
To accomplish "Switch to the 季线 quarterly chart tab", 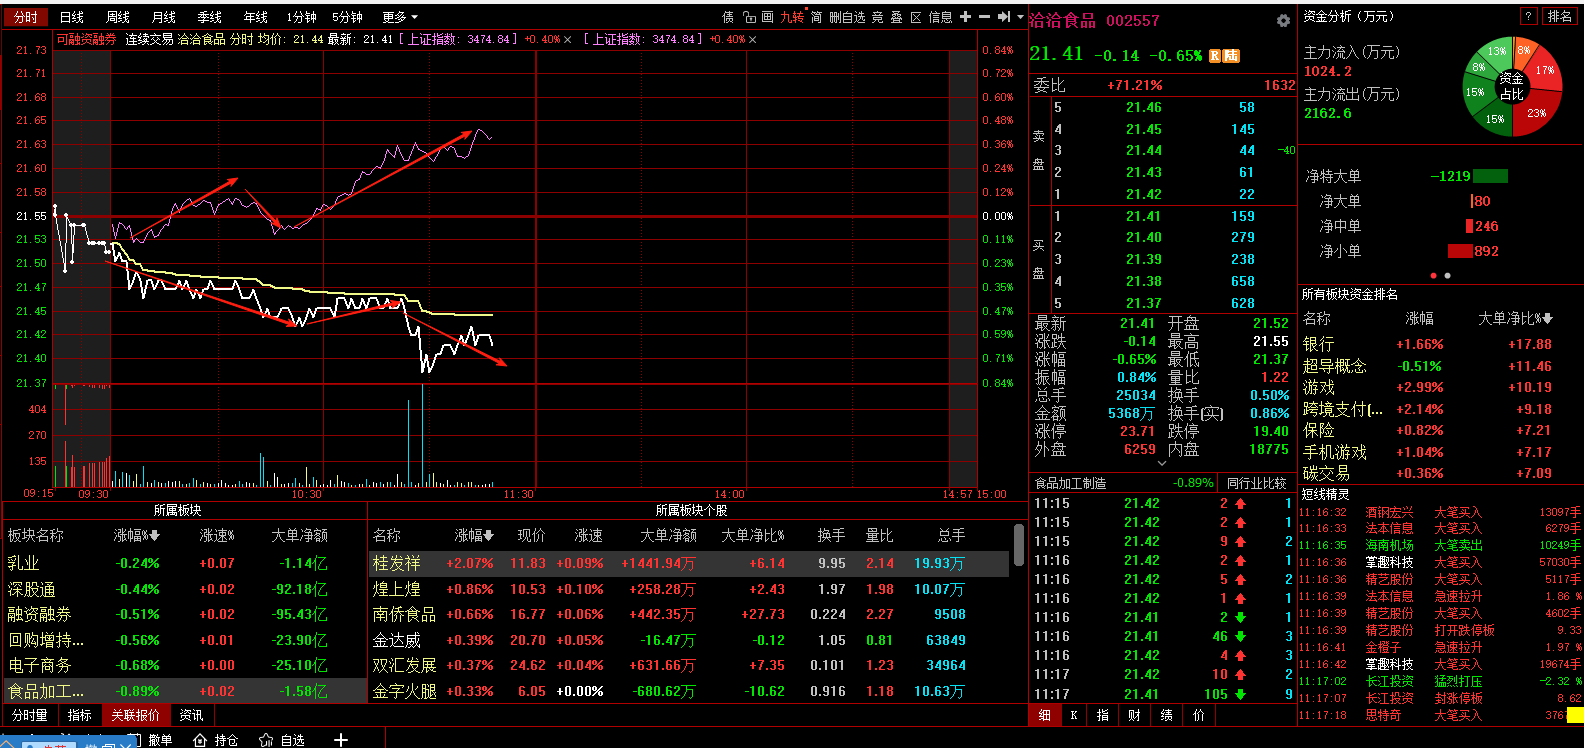I will point(210,17).
